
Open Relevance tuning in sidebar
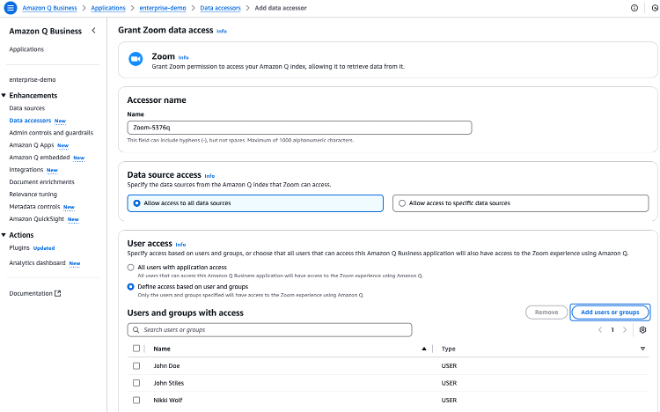tap(33, 194)
